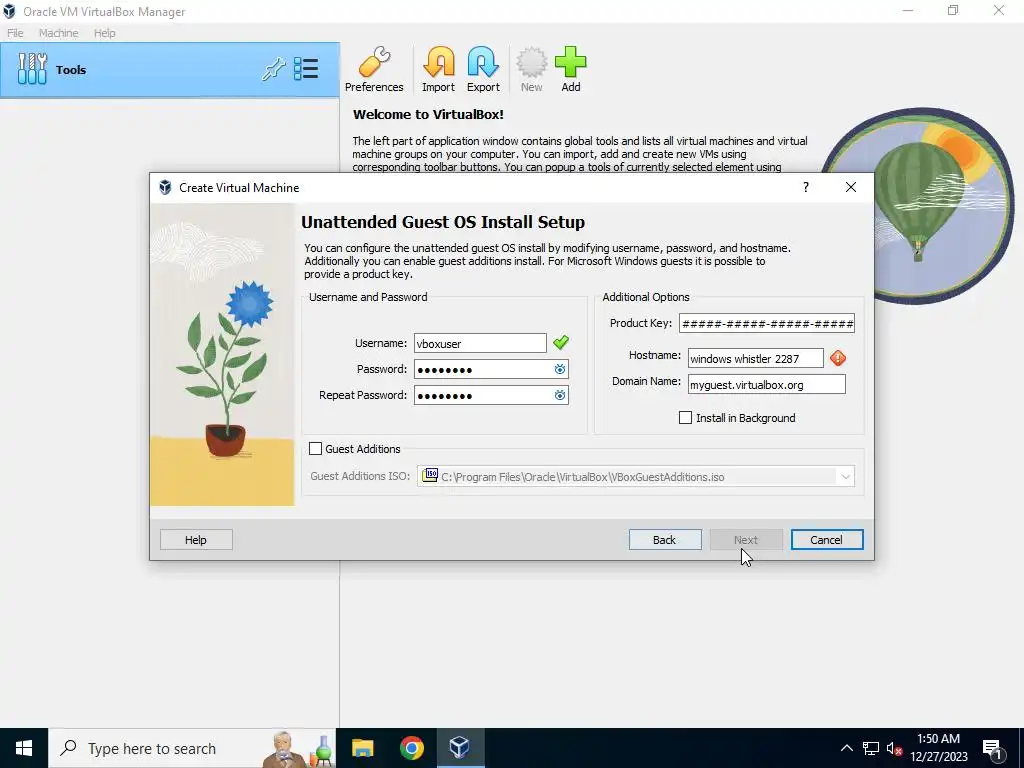The image size is (1024, 768).
Task: Select the Tools item in left panel
Action: point(170,70)
